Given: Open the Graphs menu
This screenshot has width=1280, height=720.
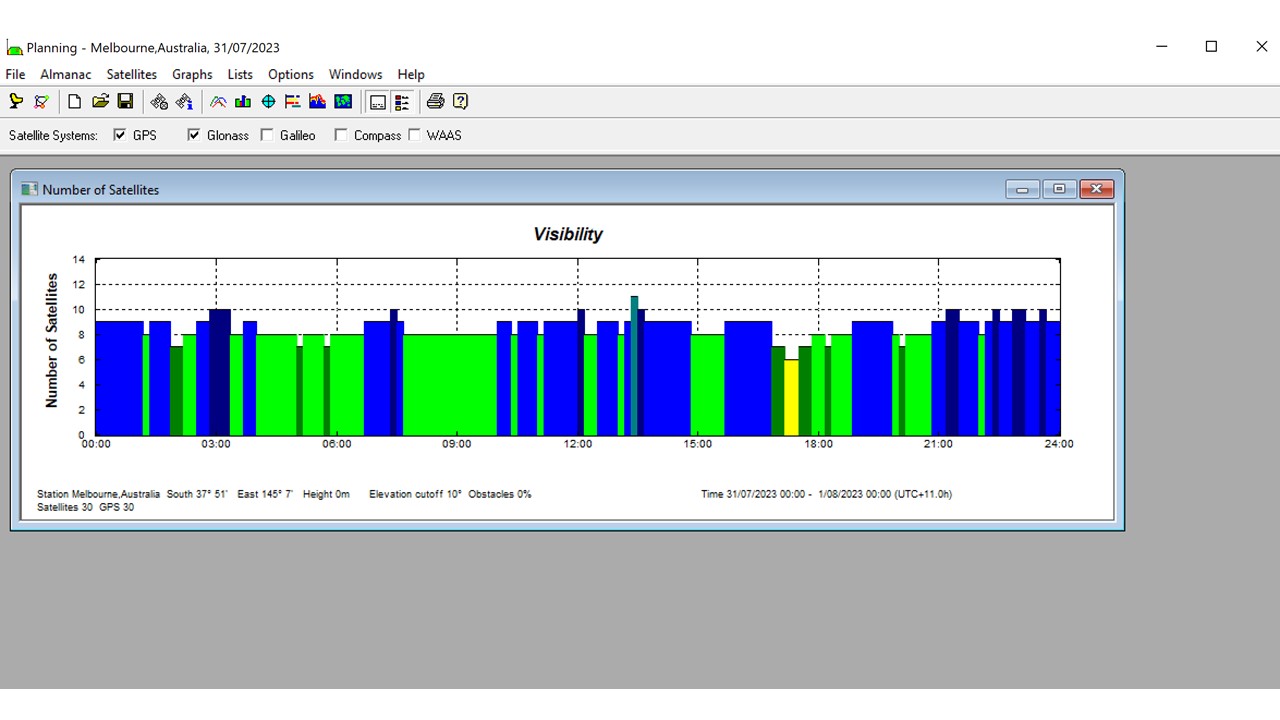Looking at the screenshot, I should point(192,74).
